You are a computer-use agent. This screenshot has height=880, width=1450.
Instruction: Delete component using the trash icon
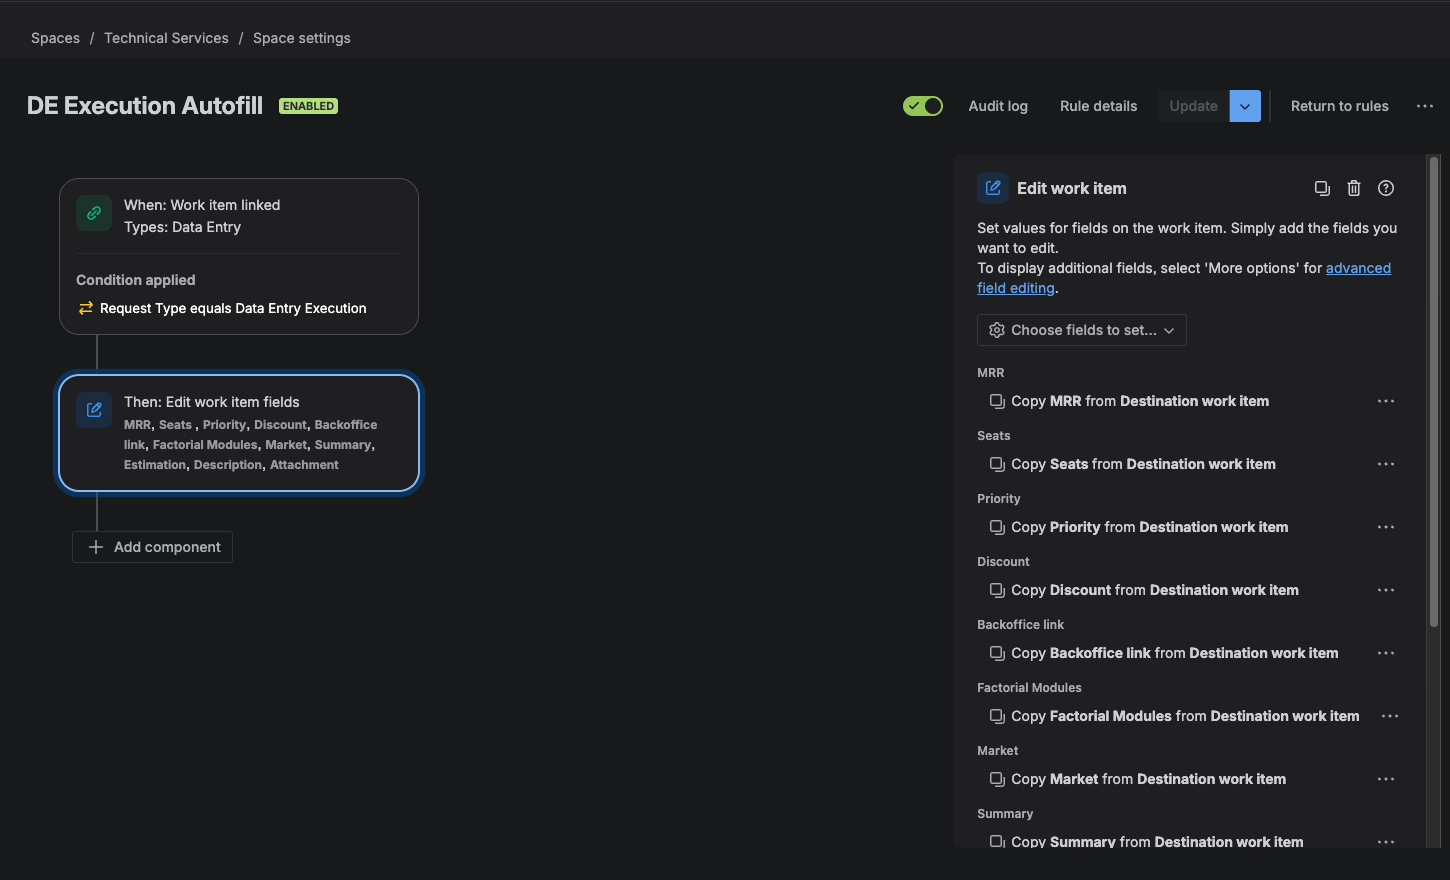pyautogui.click(x=1354, y=188)
